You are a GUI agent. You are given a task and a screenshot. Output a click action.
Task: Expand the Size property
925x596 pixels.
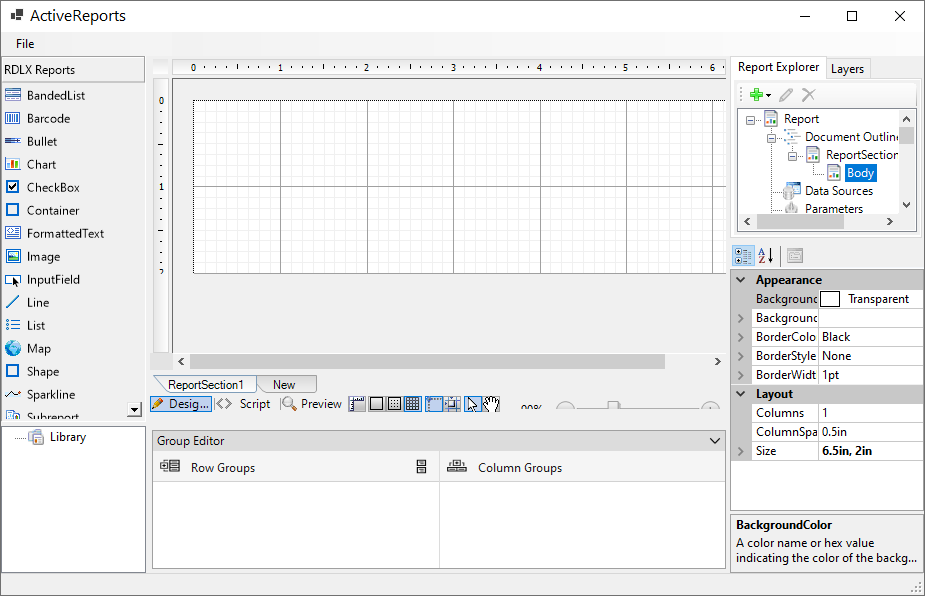(x=741, y=451)
